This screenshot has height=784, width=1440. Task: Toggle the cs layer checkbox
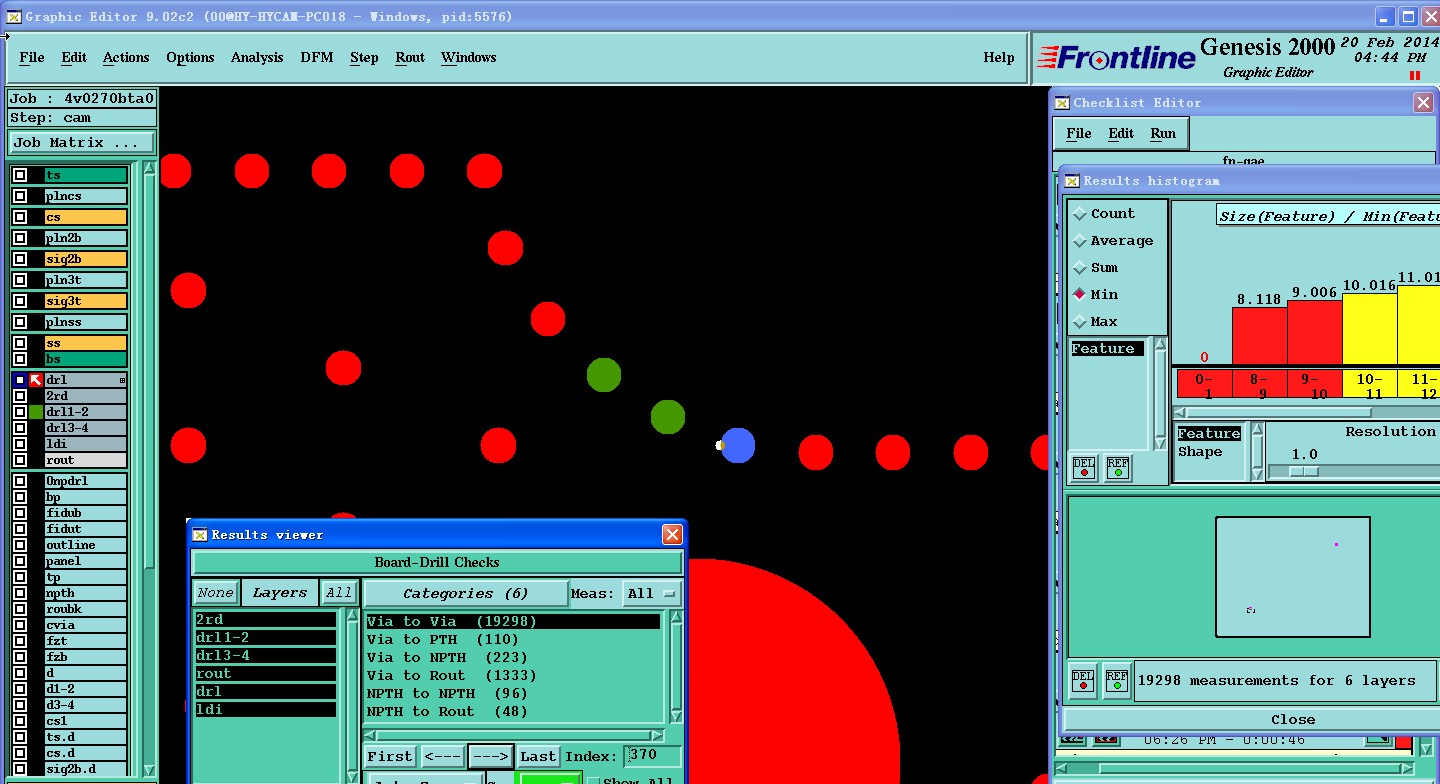pos(19,217)
